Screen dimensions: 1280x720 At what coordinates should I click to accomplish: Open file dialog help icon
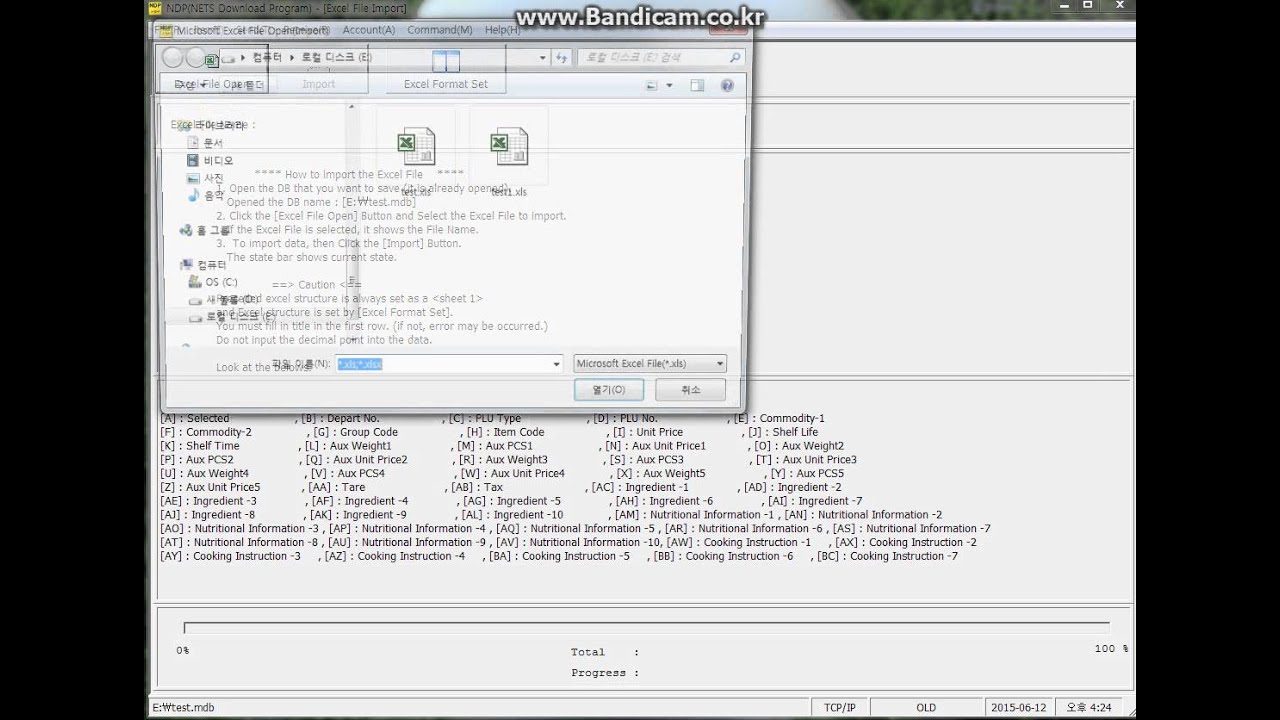pyautogui.click(x=728, y=86)
